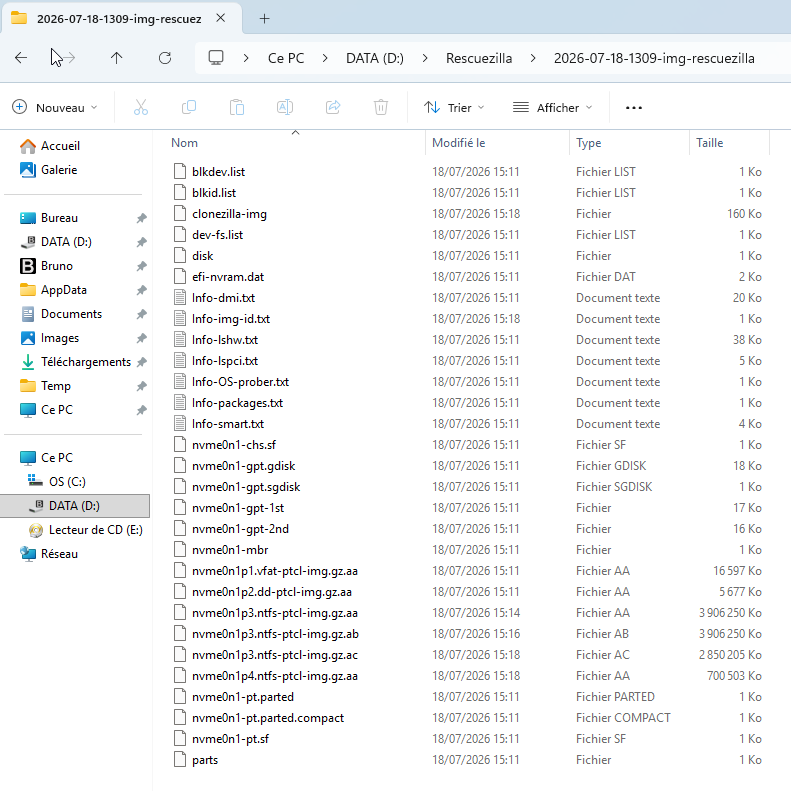Screen dimensions: 791x793
Task: Open the Nouveau dropdown menu
Action: 55,108
